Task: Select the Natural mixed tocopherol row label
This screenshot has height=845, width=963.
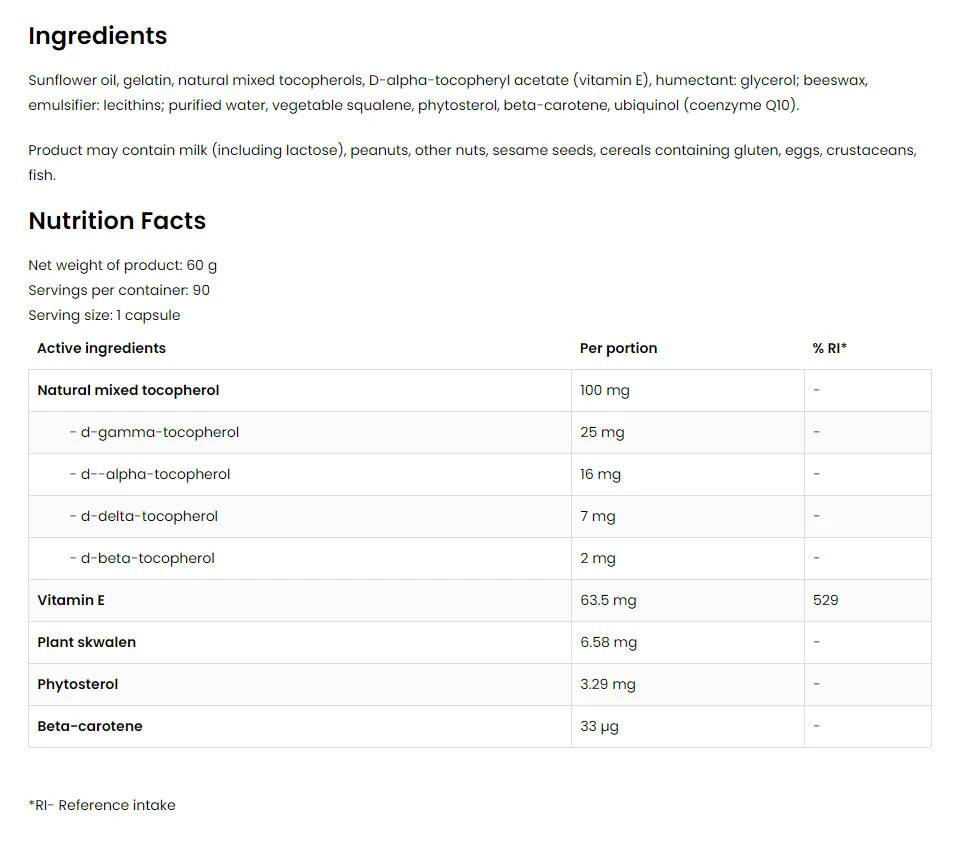Action: click(128, 390)
